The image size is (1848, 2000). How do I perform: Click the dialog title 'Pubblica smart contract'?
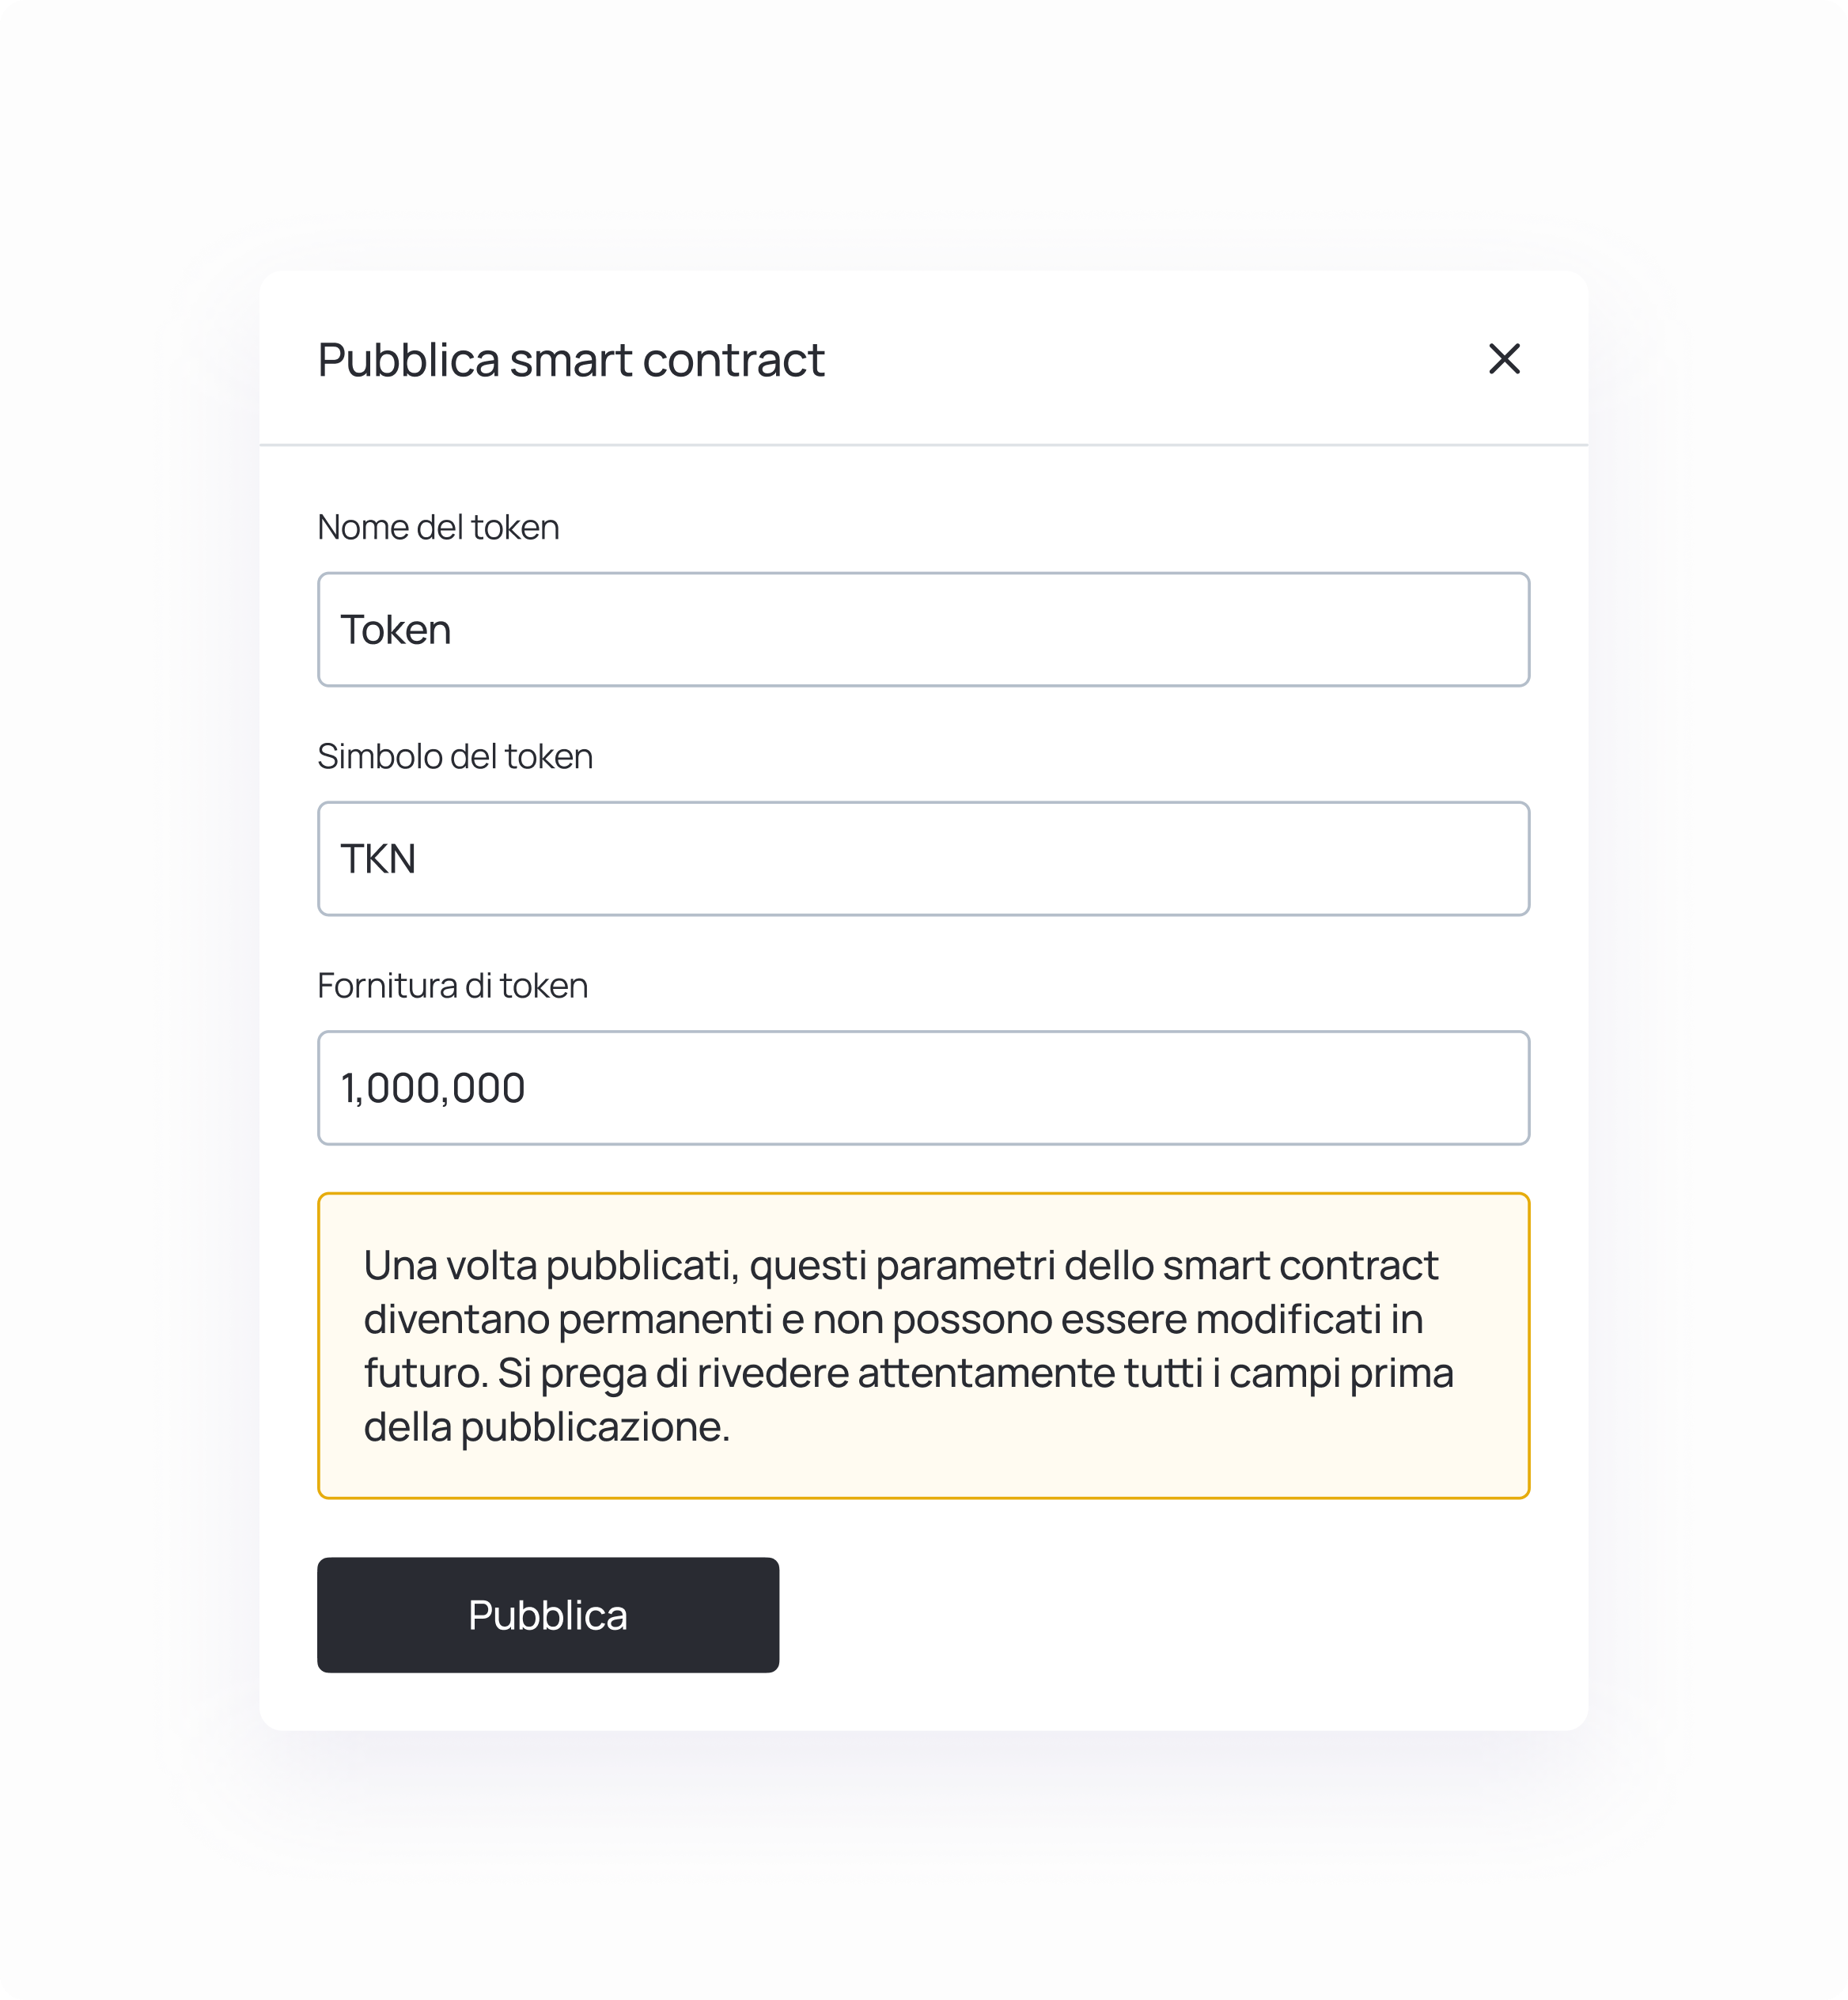(571, 360)
